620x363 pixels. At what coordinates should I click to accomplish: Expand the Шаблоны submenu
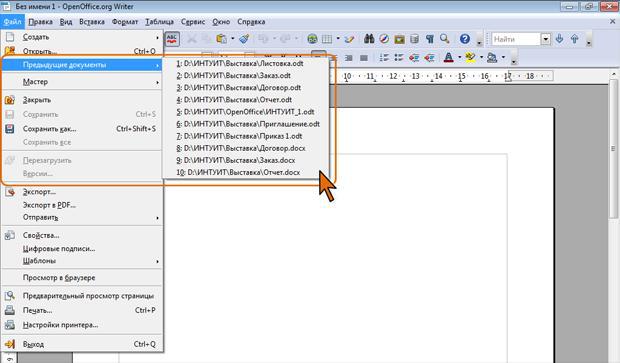click(x=82, y=261)
